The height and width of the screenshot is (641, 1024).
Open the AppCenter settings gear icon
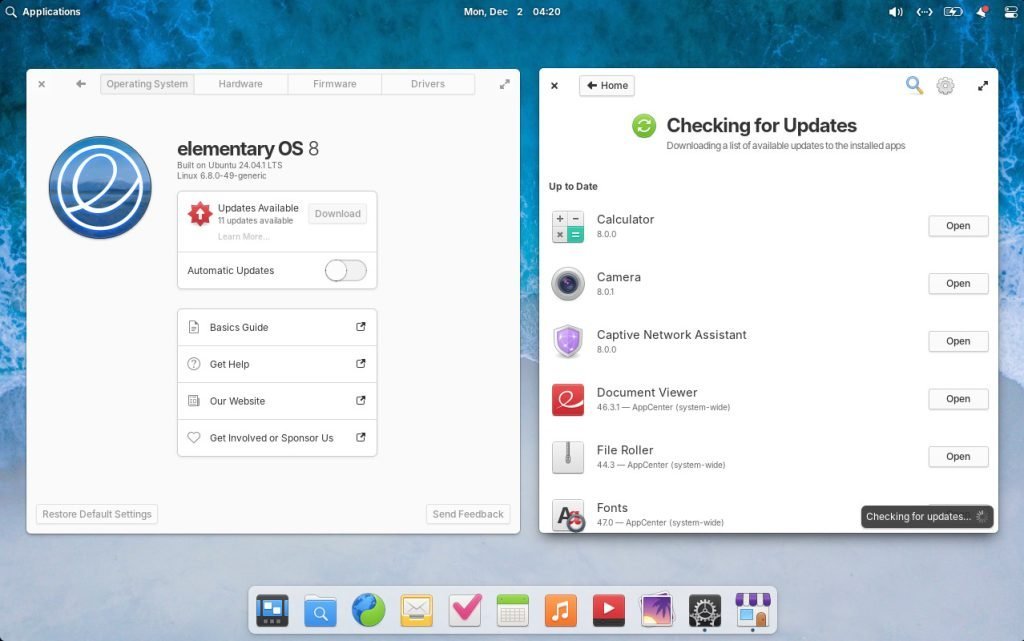tap(945, 86)
